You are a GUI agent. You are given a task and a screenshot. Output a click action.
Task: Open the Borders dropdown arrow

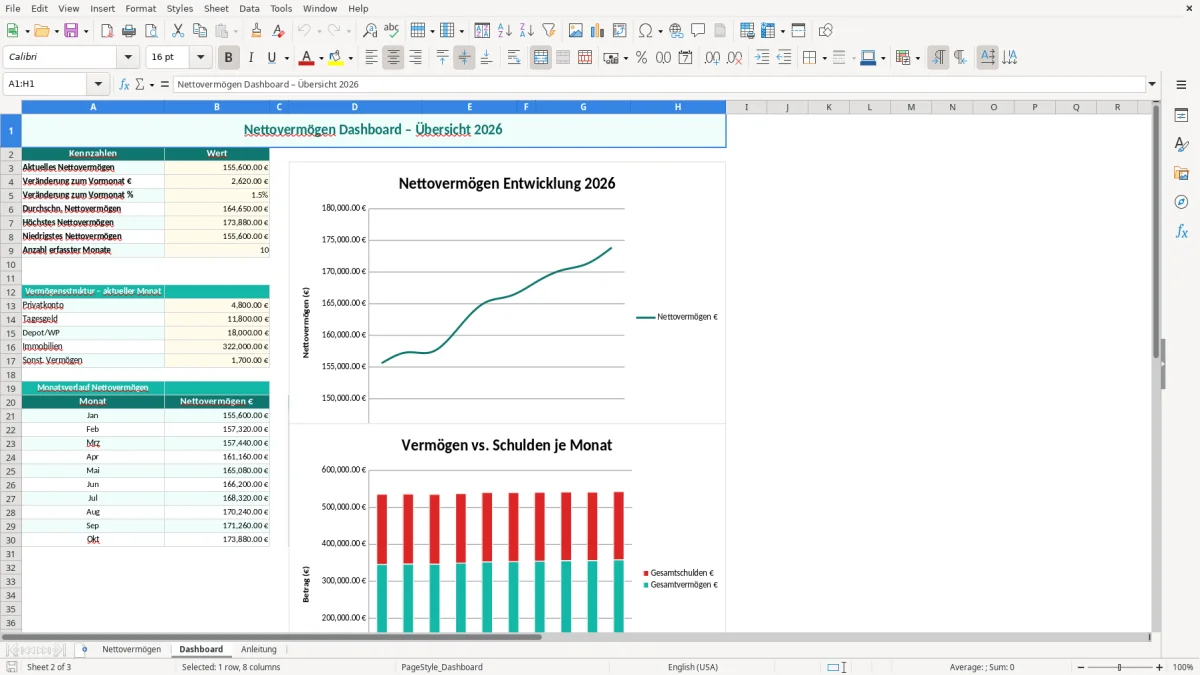pos(824,58)
